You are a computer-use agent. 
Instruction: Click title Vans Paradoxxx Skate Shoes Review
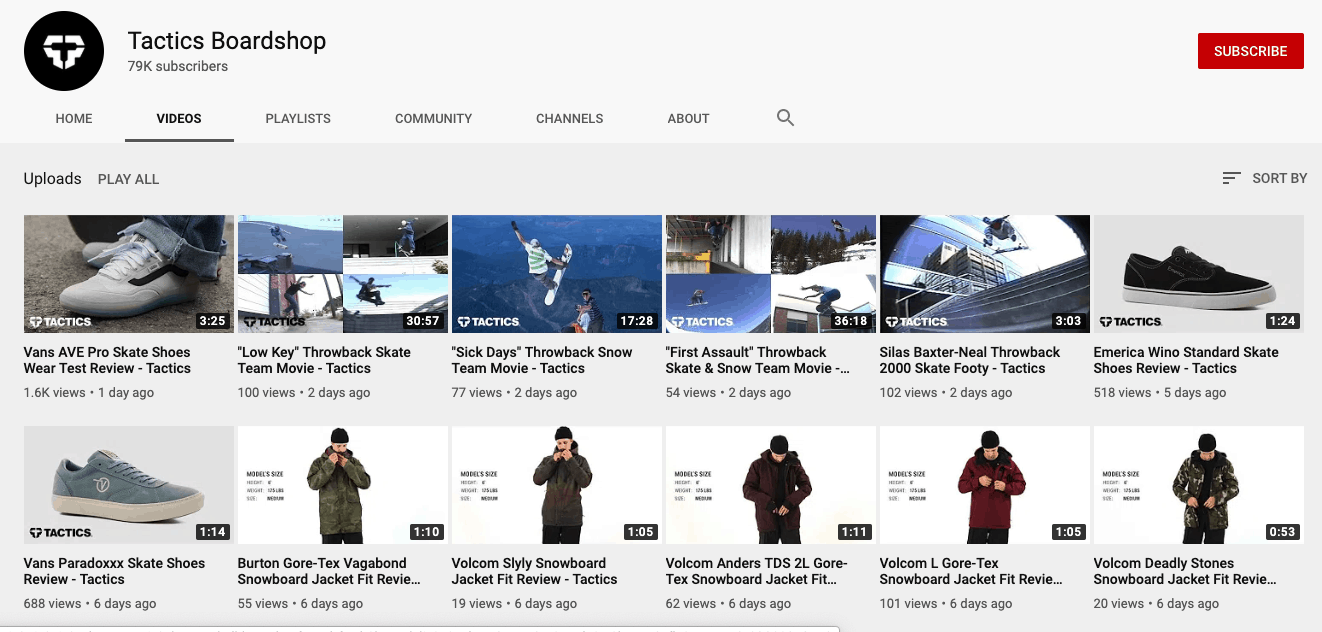pos(114,571)
